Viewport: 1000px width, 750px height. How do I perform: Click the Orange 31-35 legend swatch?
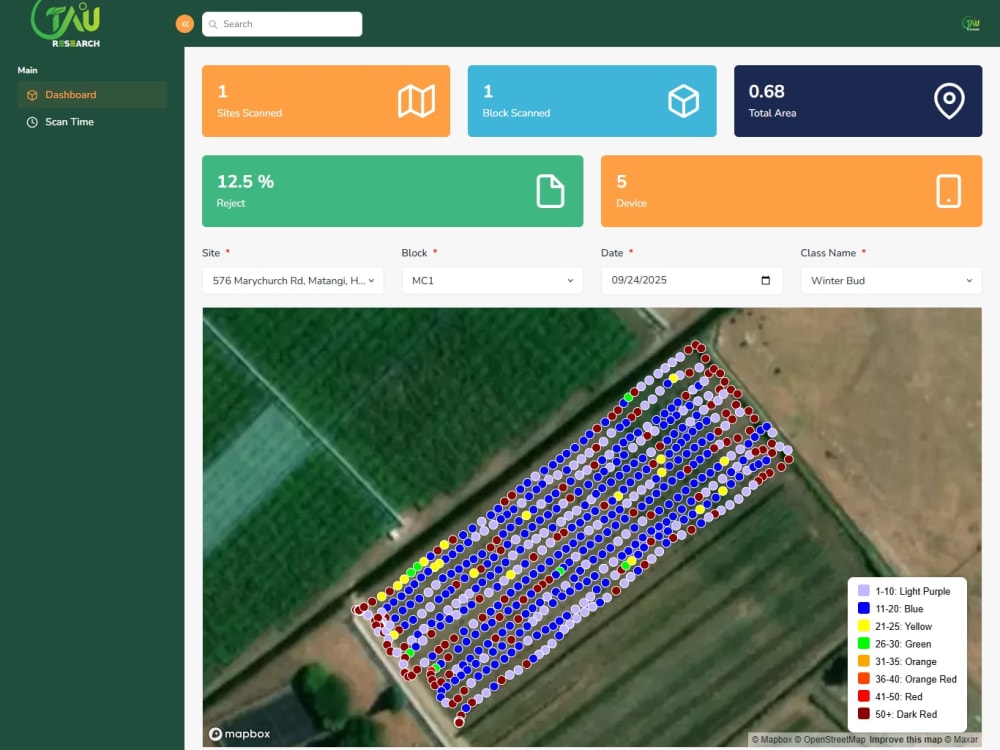(x=864, y=661)
